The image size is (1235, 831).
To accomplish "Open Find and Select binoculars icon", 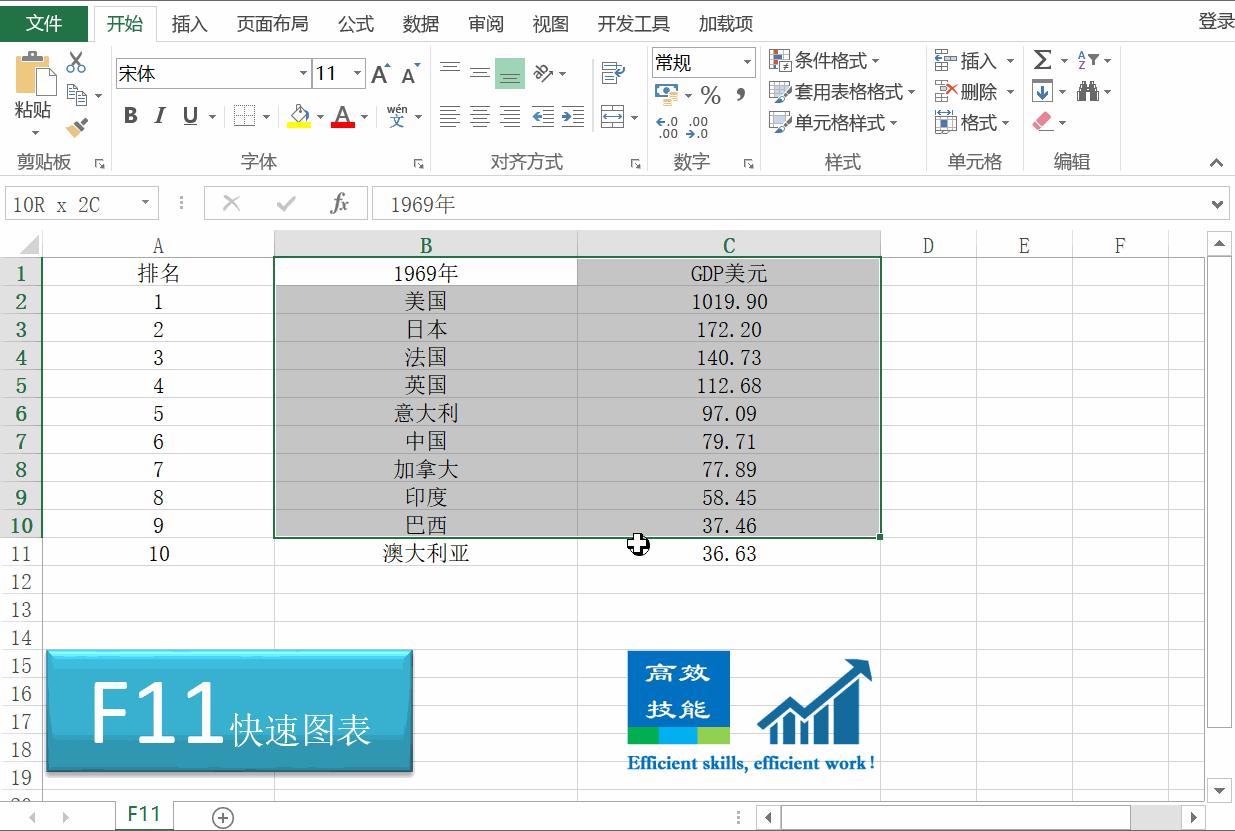I will [x=1089, y=91].
